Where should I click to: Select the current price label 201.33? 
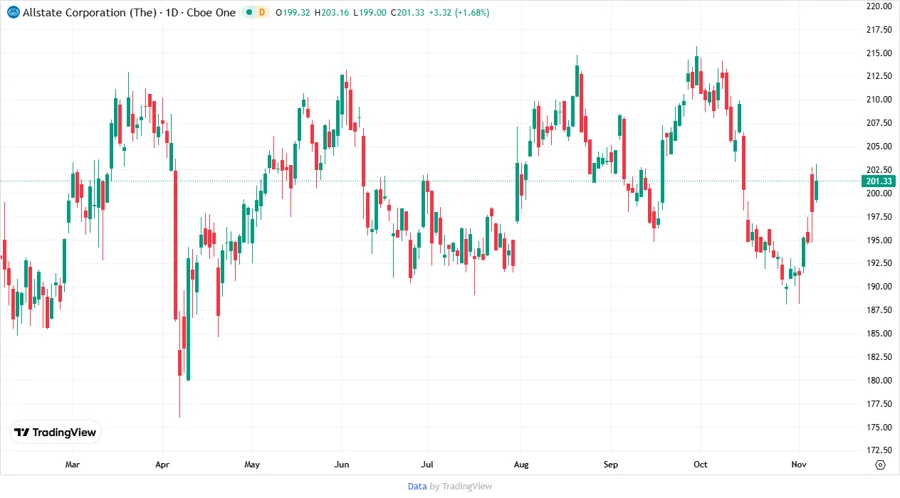click(879, 181)
